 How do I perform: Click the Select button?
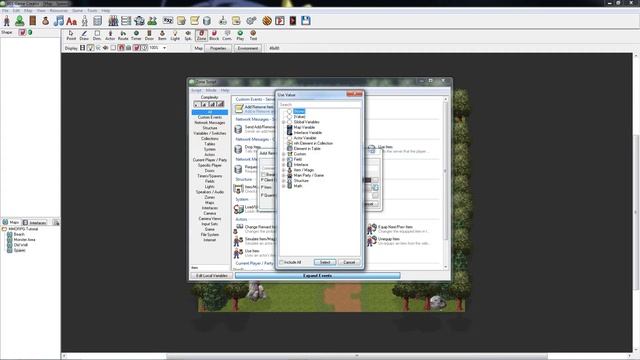[x=325, y=262]
